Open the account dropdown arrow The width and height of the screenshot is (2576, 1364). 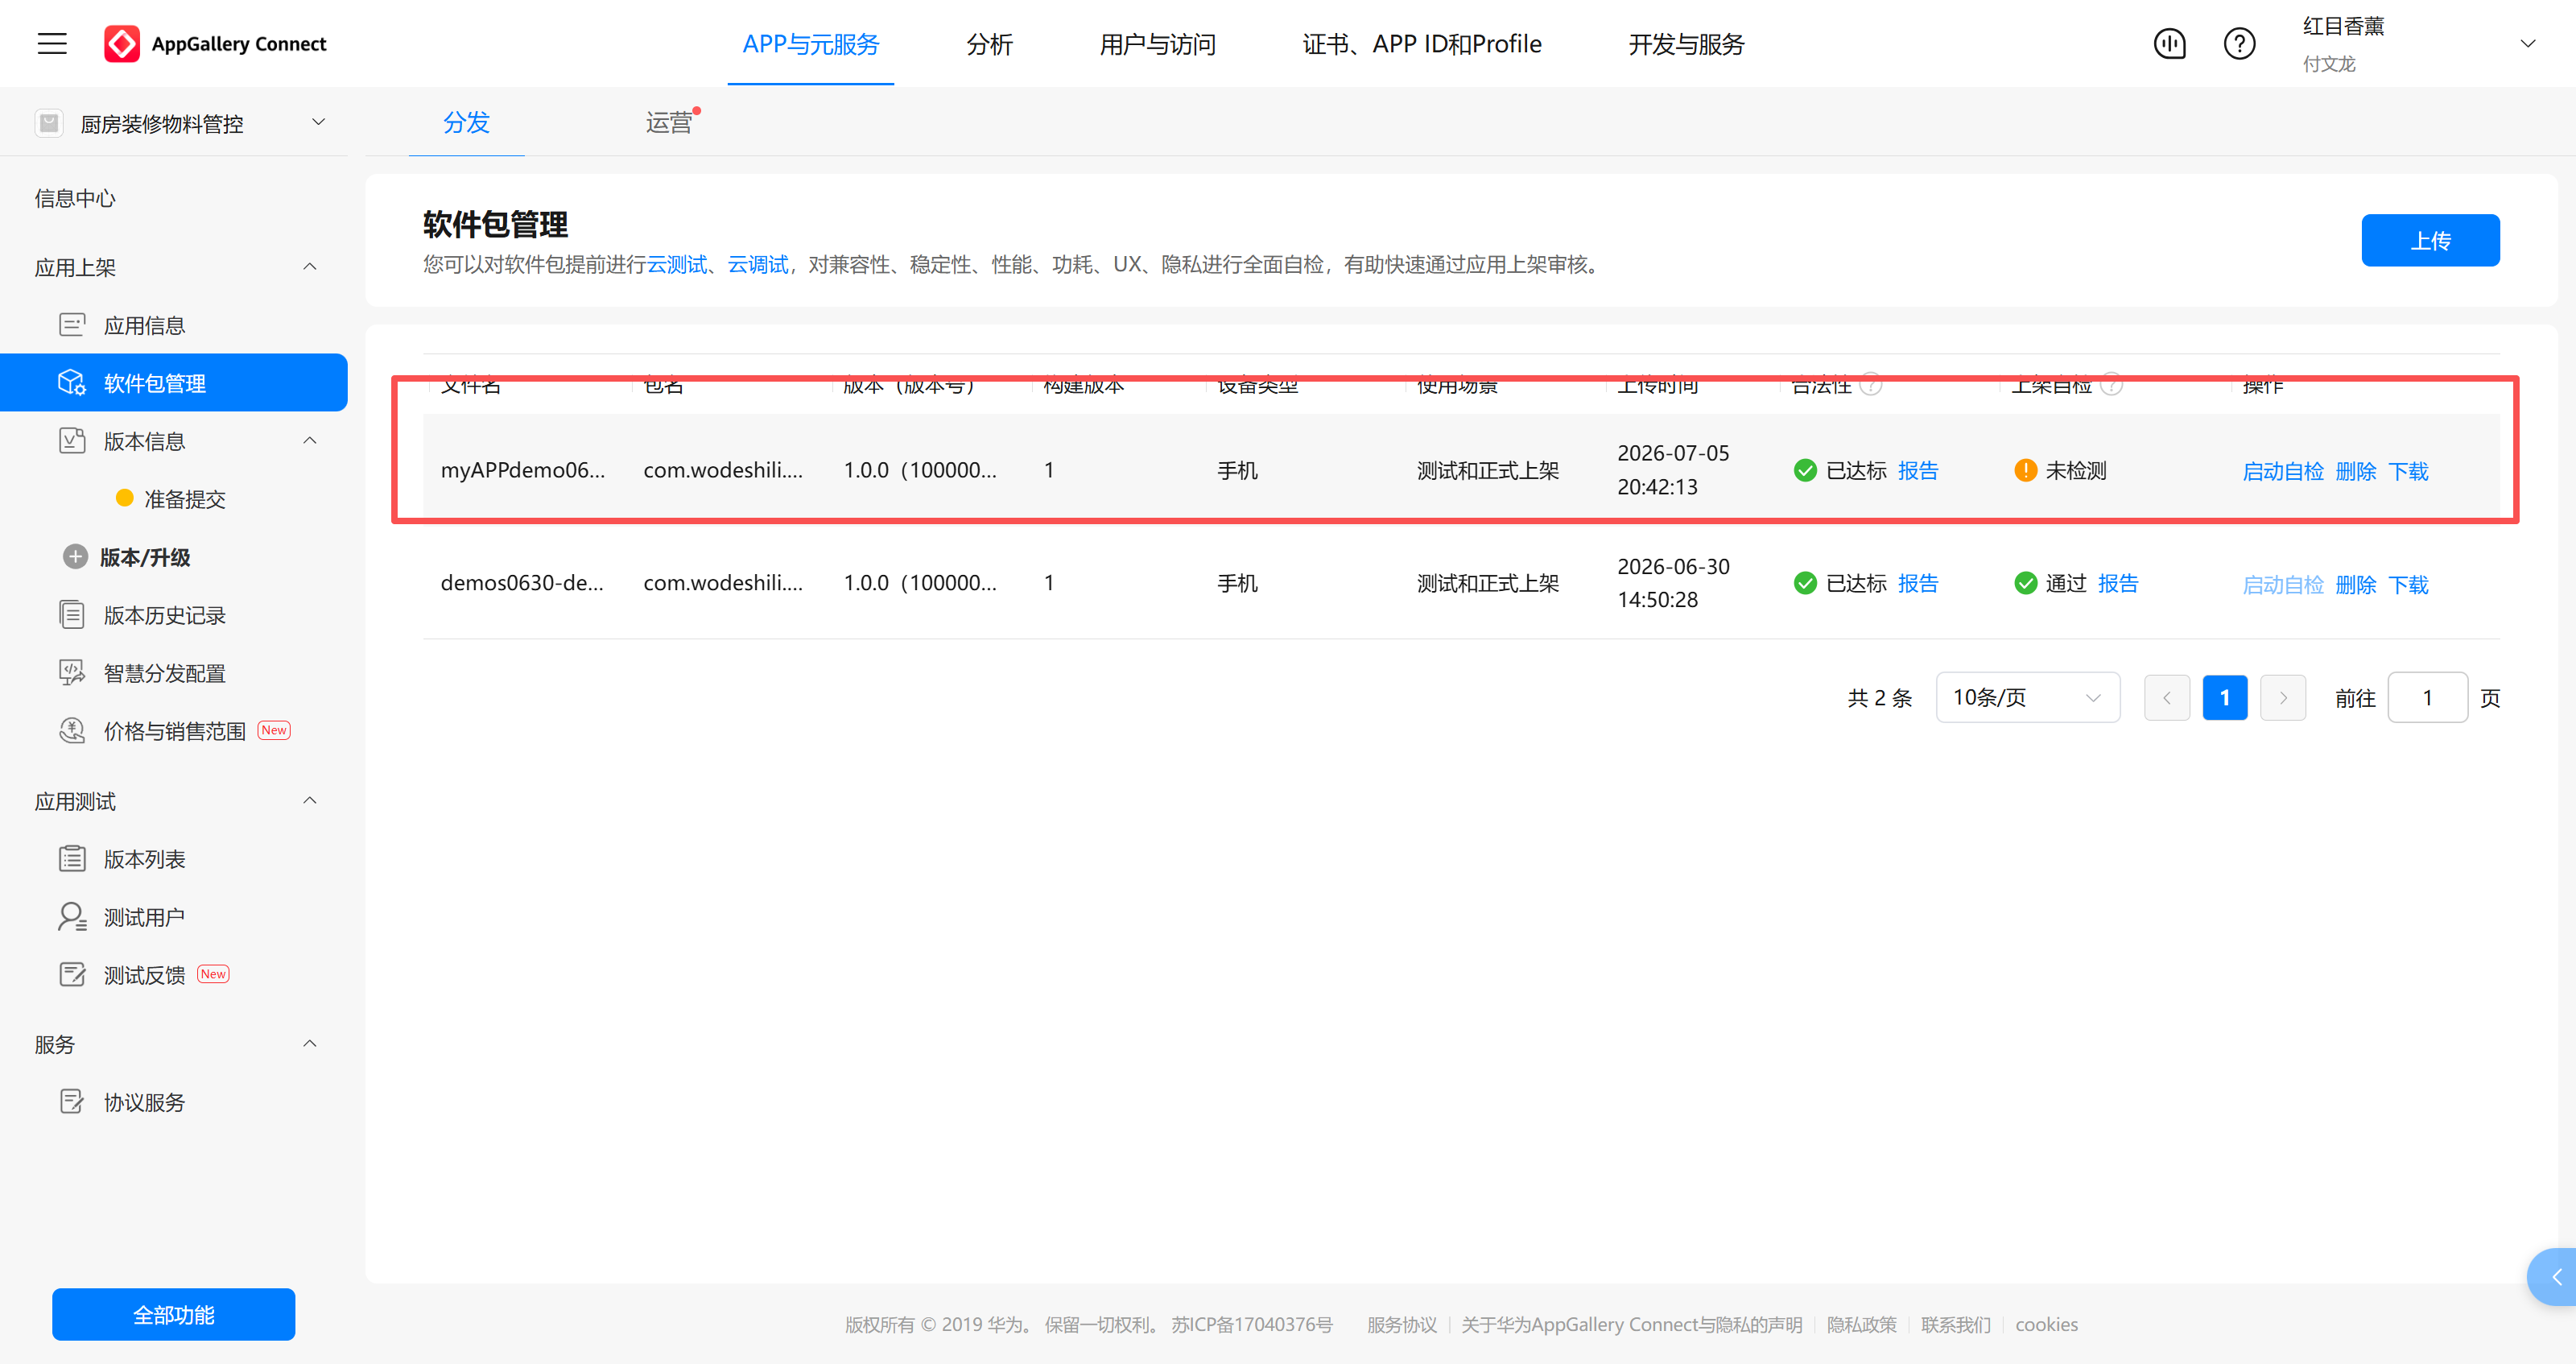2527,44
